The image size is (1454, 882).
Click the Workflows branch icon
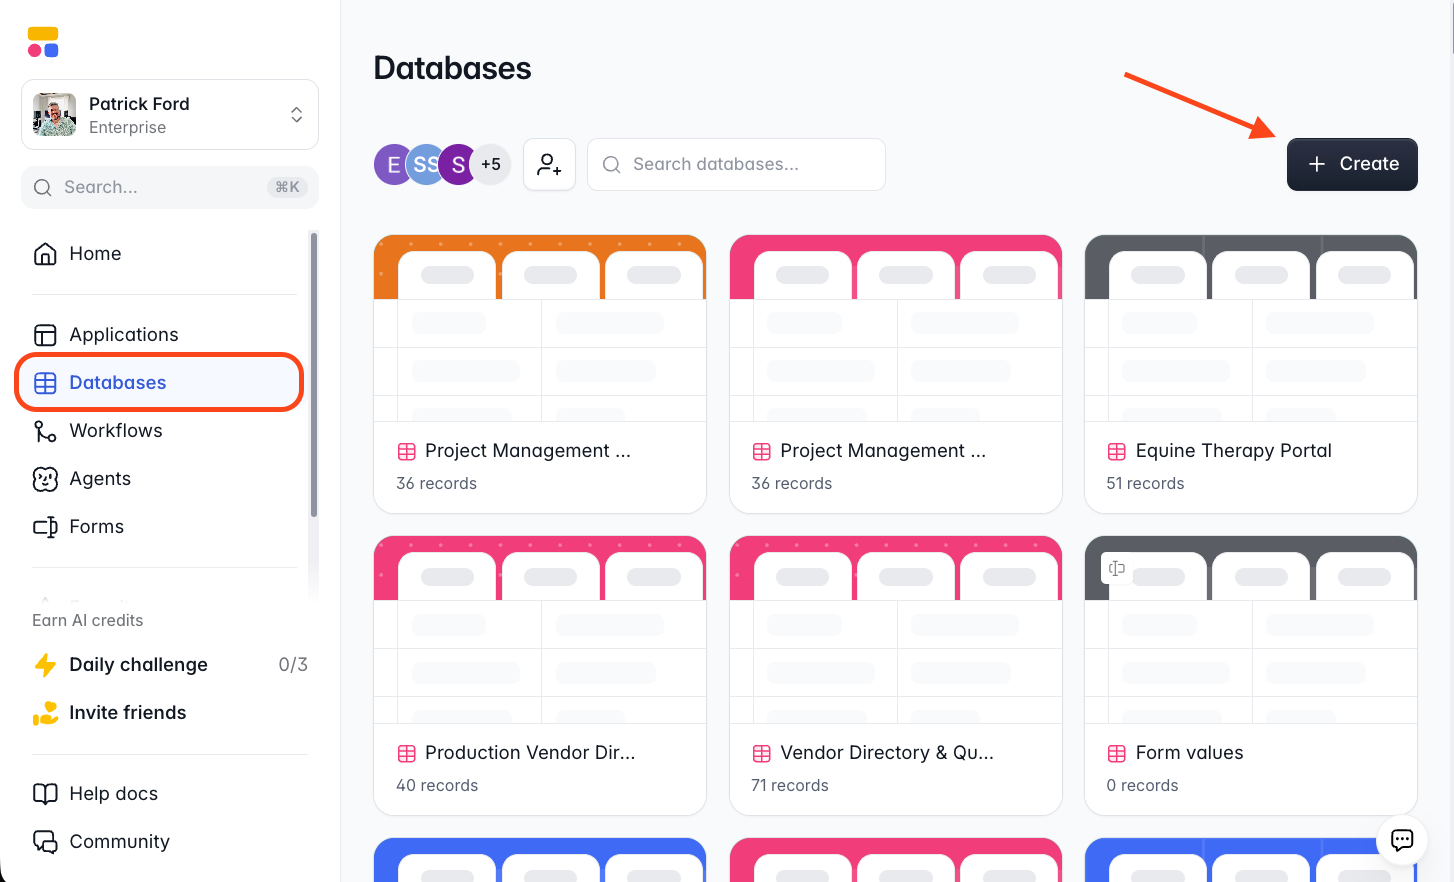[x=45, y=431]
